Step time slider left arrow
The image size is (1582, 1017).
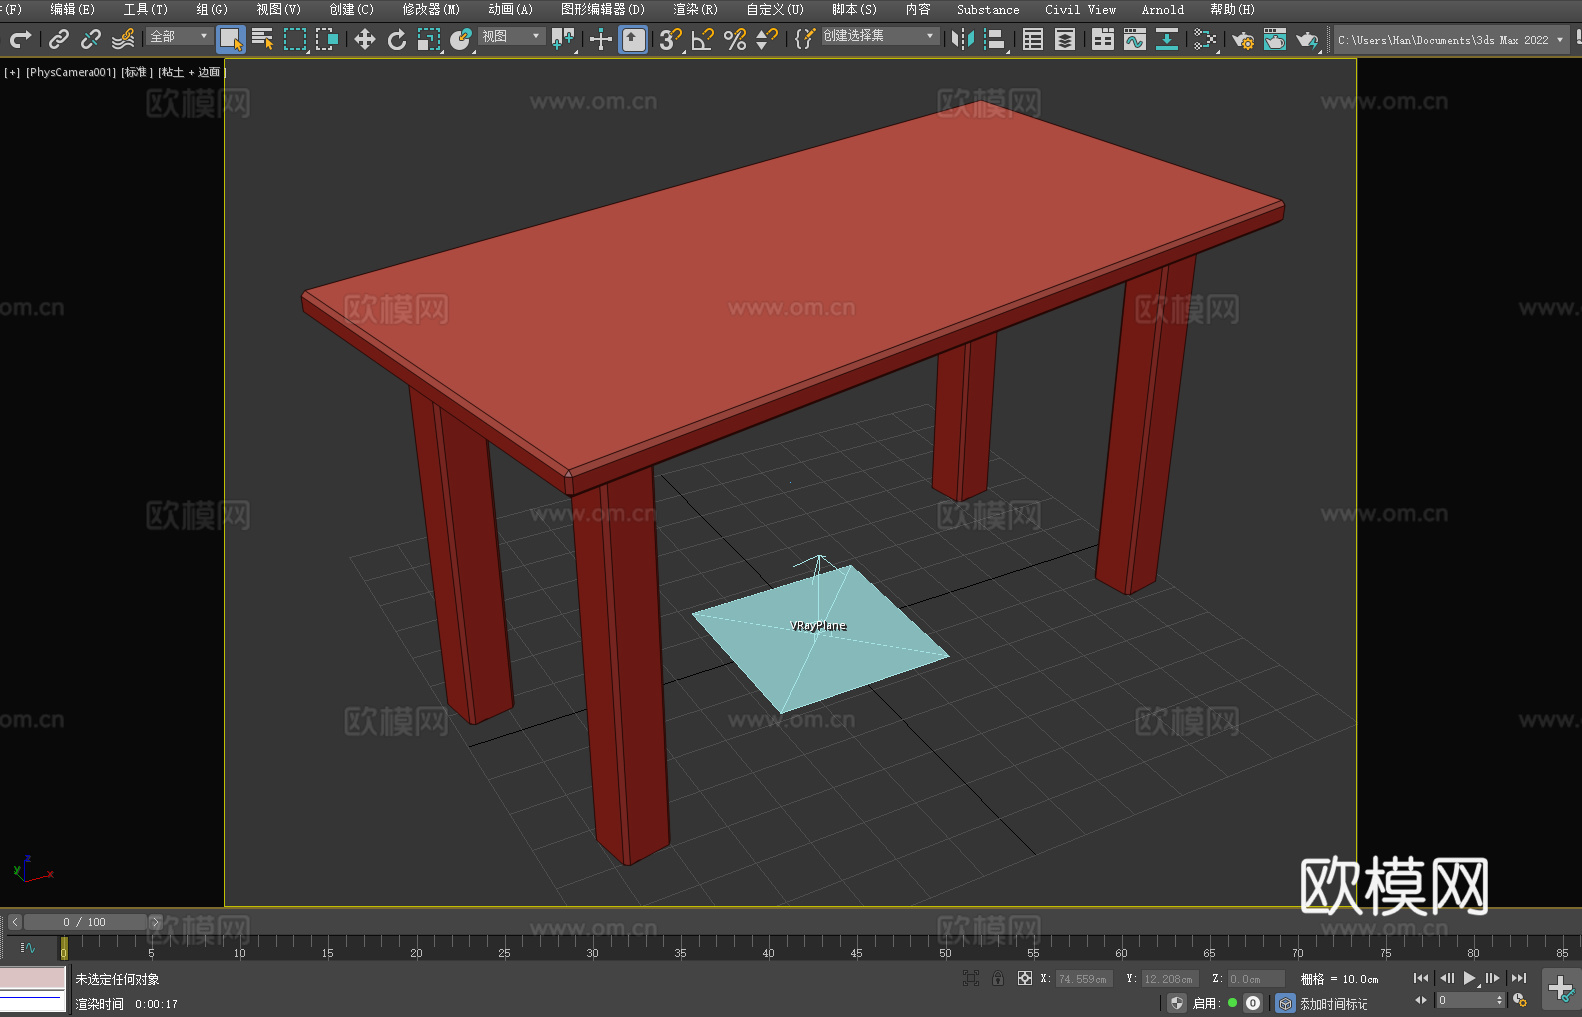tap(15, 922)
